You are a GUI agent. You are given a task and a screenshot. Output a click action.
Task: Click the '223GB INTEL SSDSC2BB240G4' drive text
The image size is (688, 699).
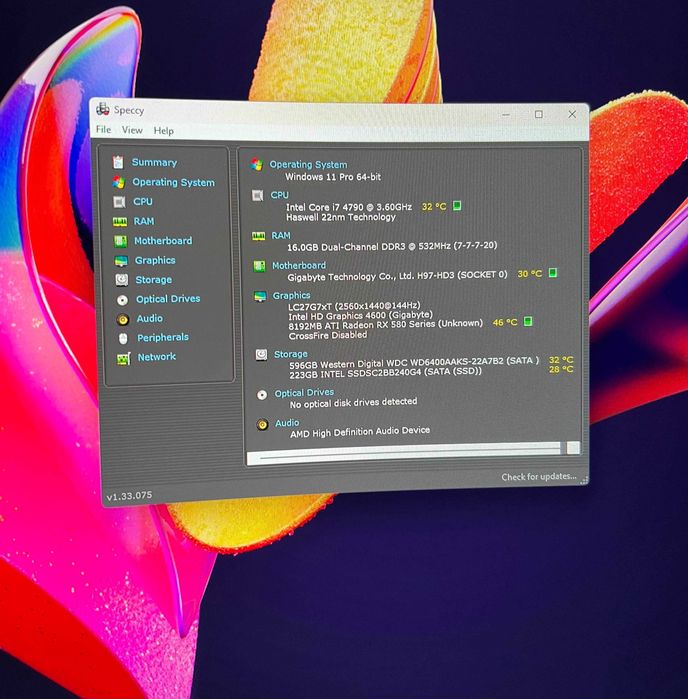(386, 373)
